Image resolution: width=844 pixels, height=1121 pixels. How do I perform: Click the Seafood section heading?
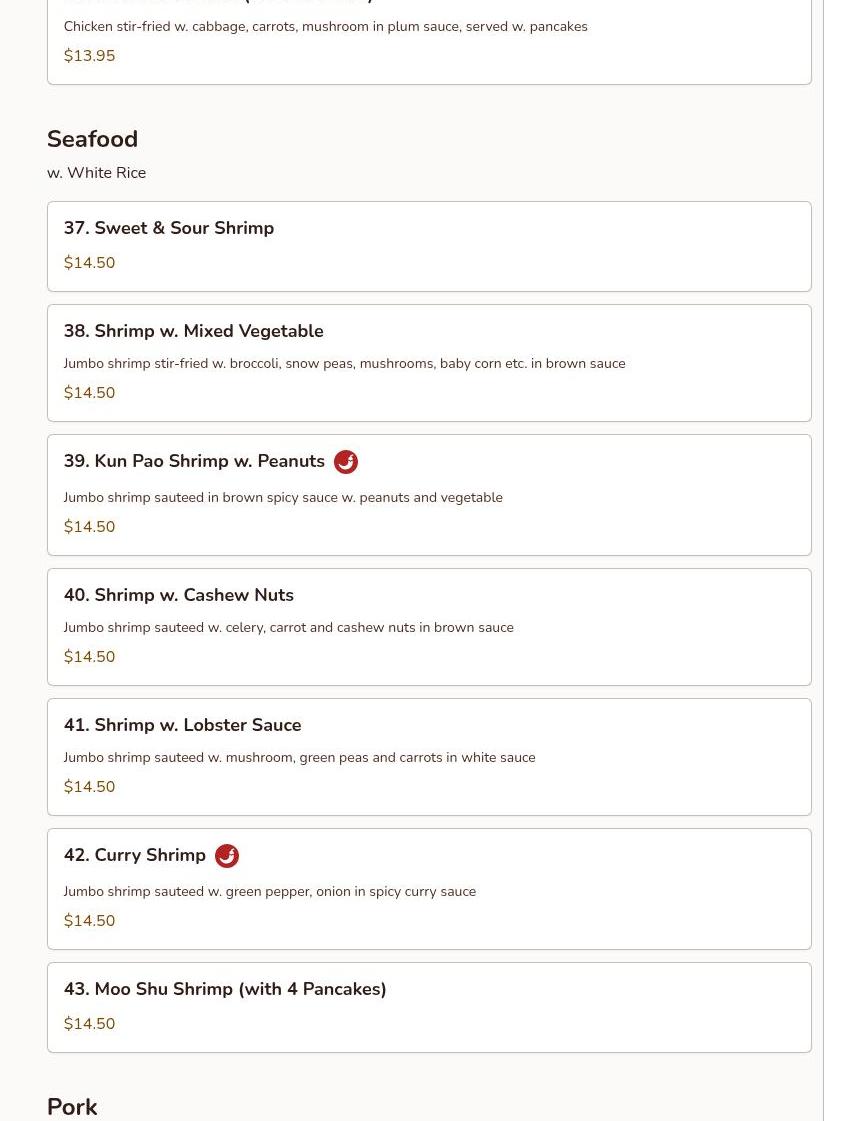[x=92, y=139]
